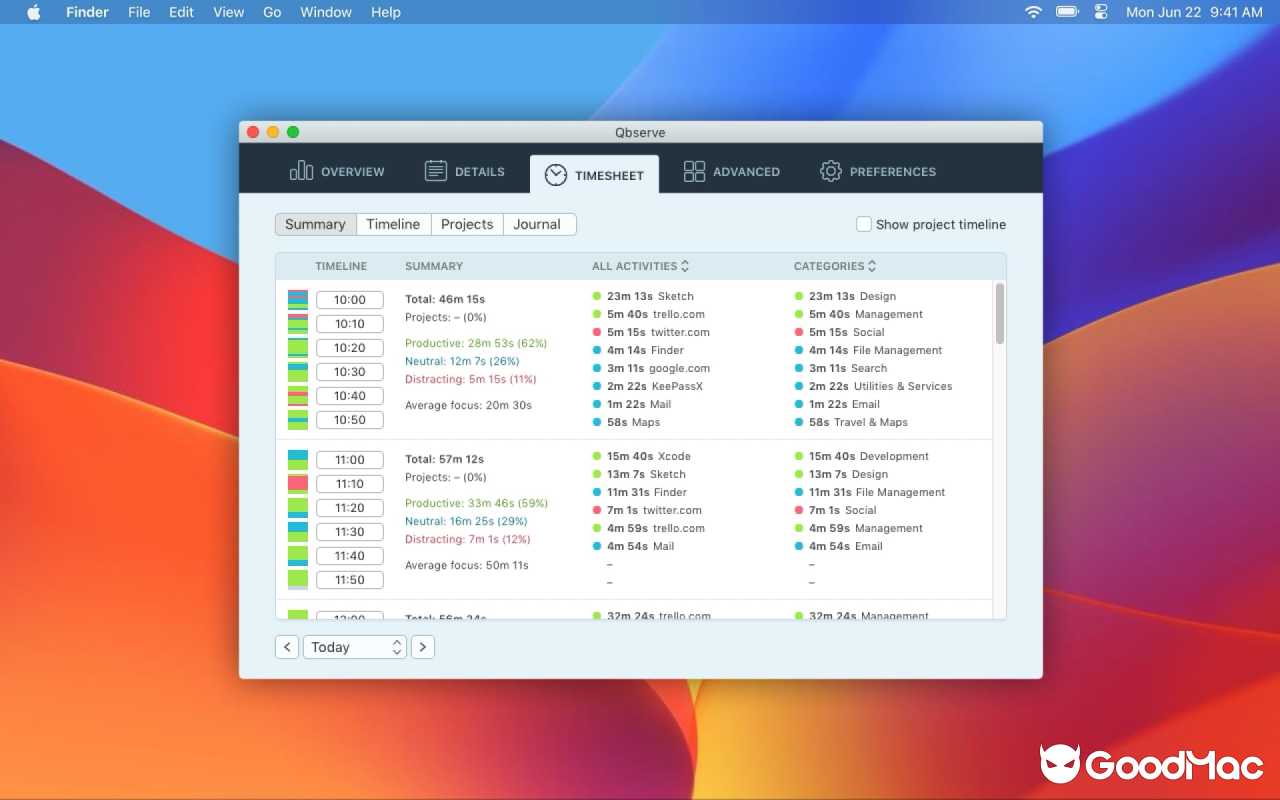Click Total: 57m 12s text
This screenshot has width=1280, height=800.
tap(445, 459)
